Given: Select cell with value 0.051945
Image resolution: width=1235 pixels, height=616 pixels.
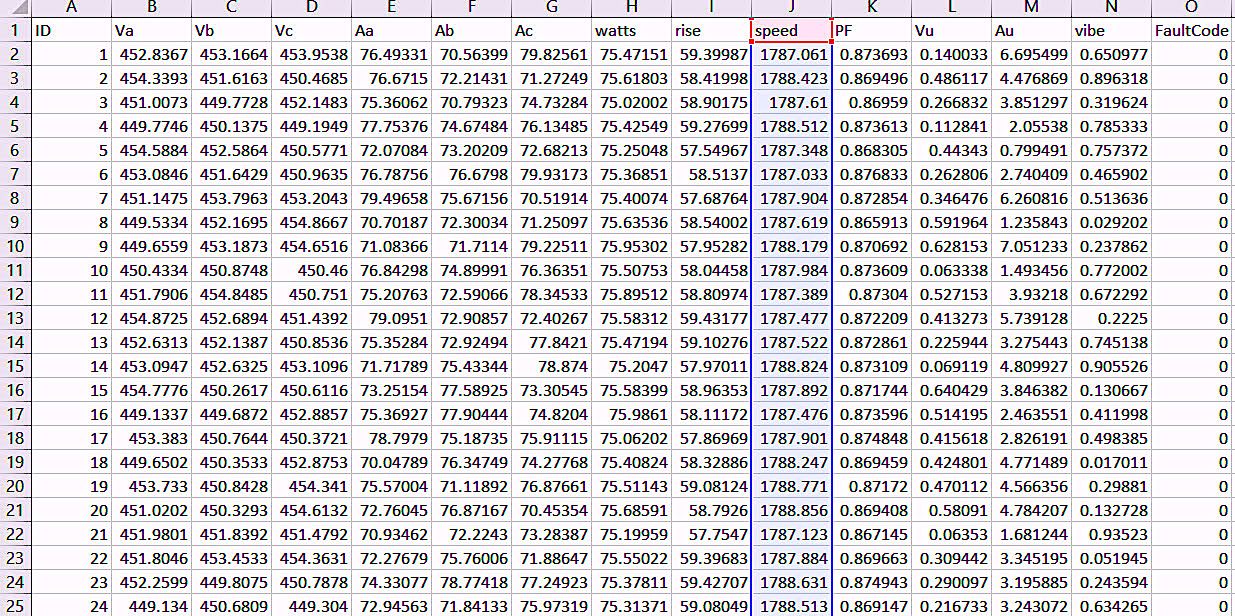Looking at the screenshot, I should [x=1111, y=558].
